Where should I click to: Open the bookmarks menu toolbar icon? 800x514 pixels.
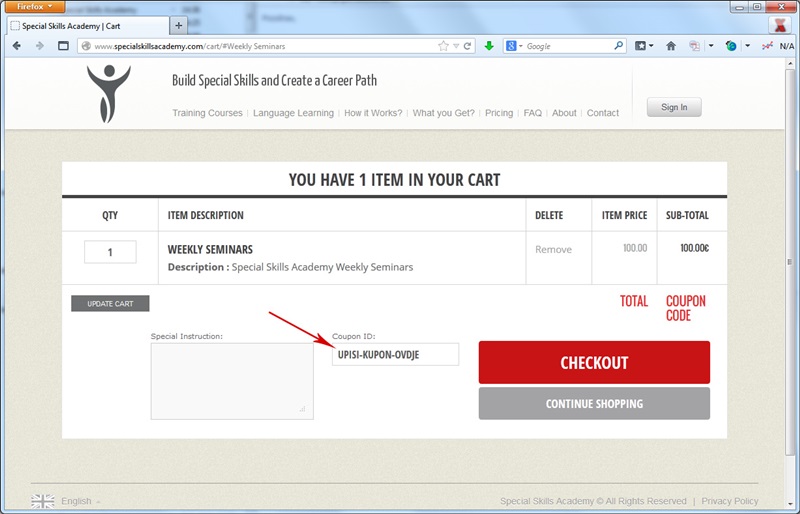coord(640,46)
